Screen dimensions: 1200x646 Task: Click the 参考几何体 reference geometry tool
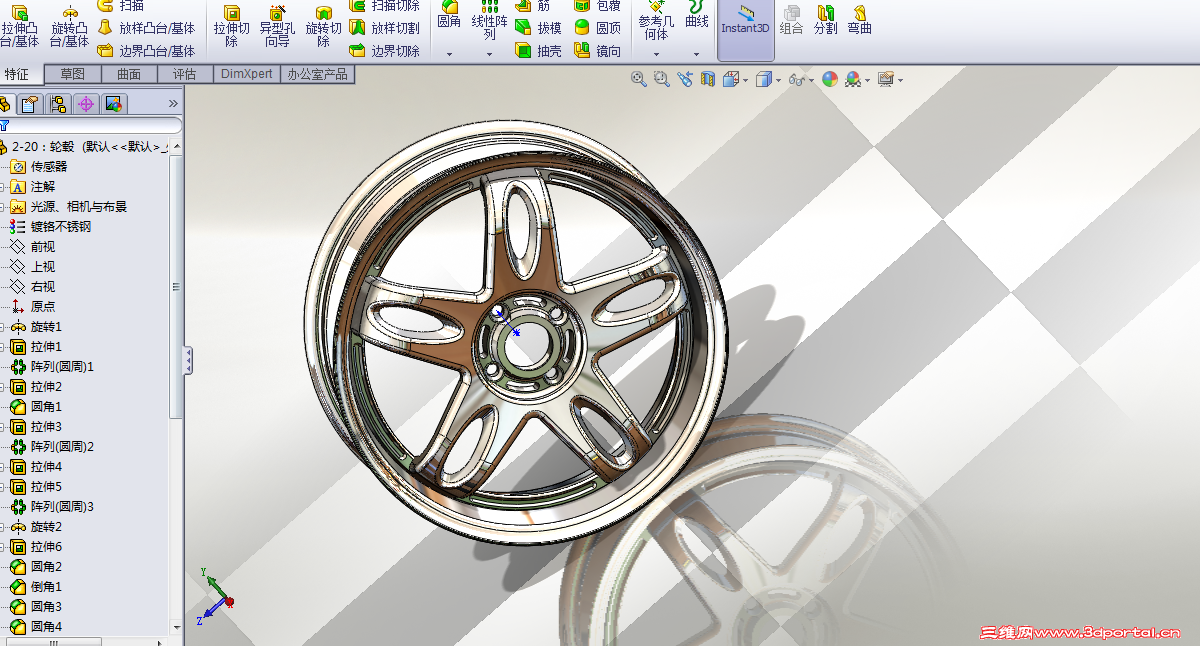[x=656, y=20]
